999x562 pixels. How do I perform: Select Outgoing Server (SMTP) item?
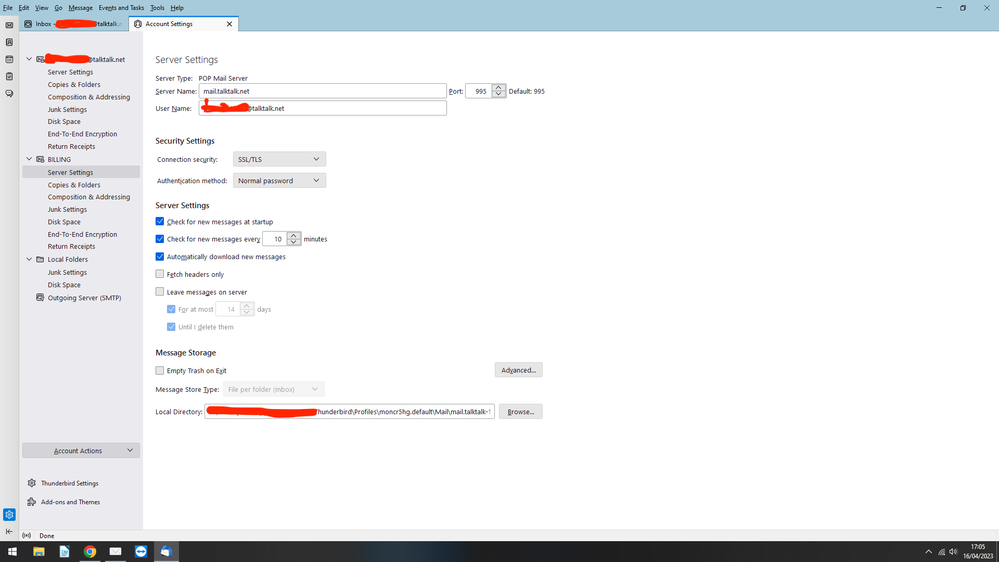click(x=84, y=298)
